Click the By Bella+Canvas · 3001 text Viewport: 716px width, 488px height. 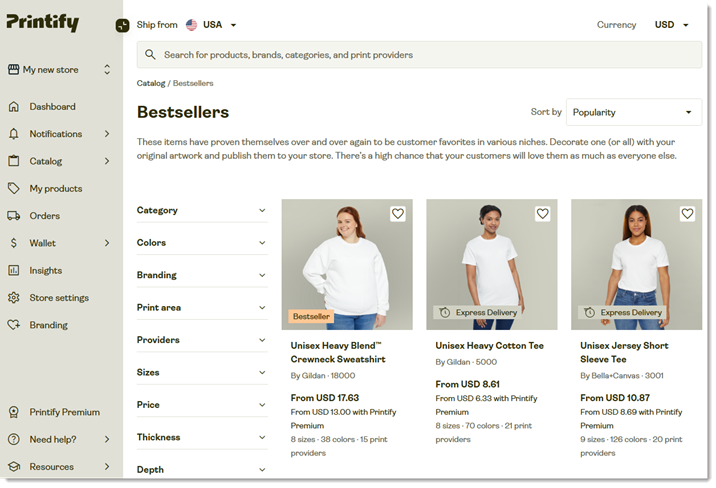click(622, 376)
